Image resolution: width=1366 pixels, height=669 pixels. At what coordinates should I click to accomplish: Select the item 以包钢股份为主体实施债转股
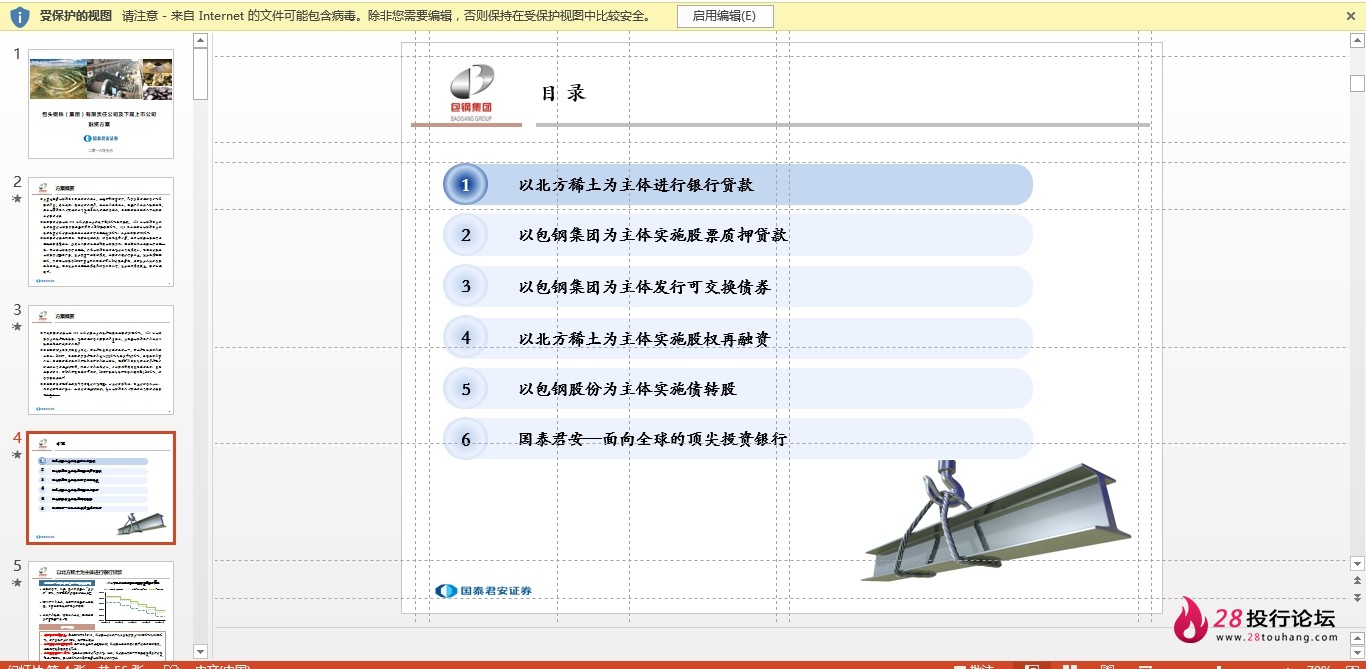click(628, 389)
